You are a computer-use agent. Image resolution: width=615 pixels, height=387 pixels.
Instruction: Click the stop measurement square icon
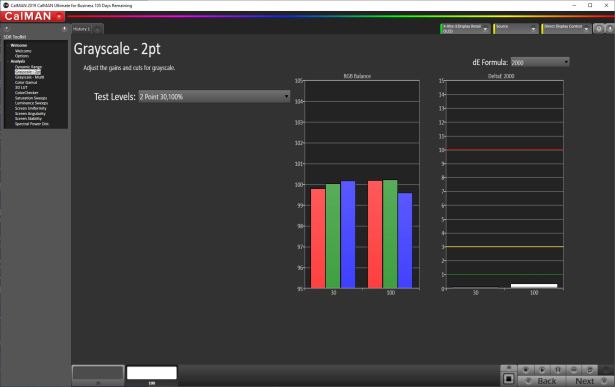tap(508, 379)
